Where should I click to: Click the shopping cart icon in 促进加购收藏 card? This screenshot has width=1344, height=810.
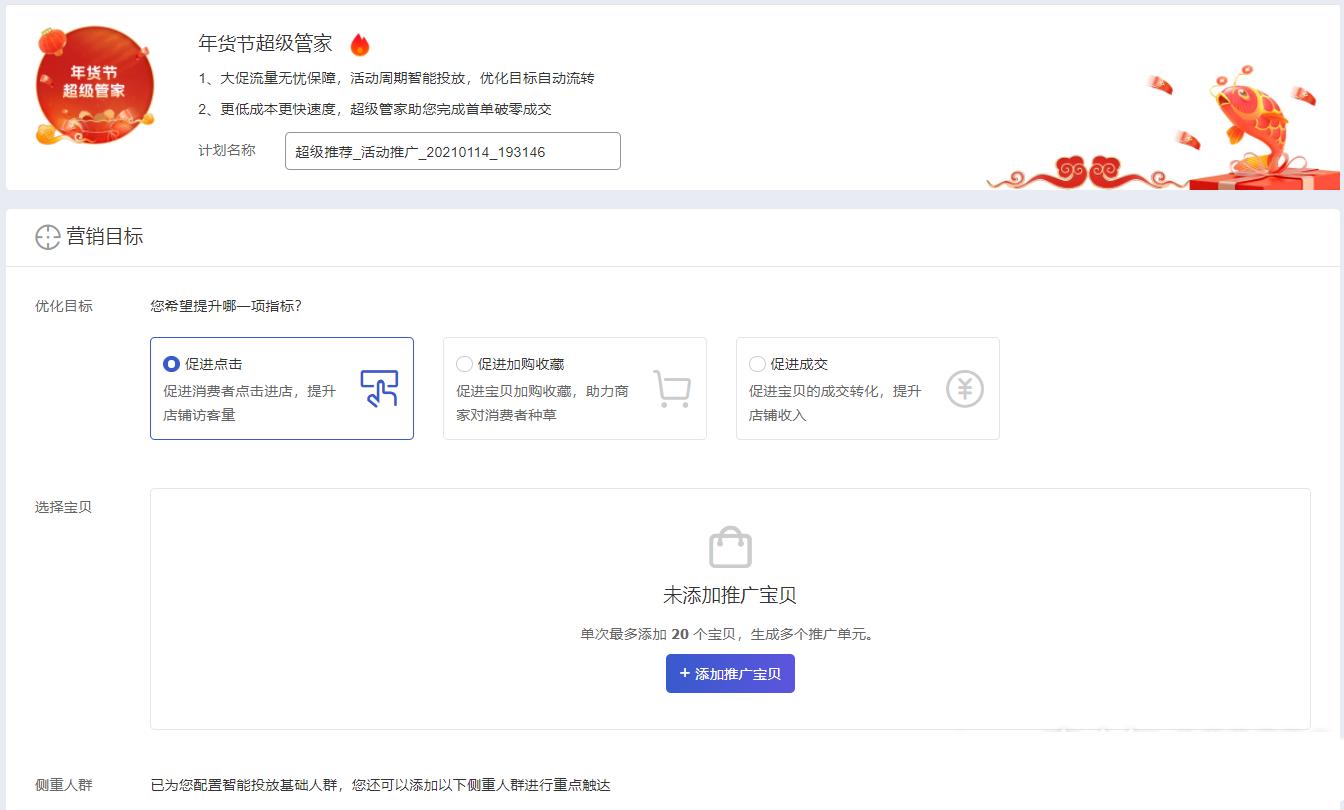(x=672, y=390)
